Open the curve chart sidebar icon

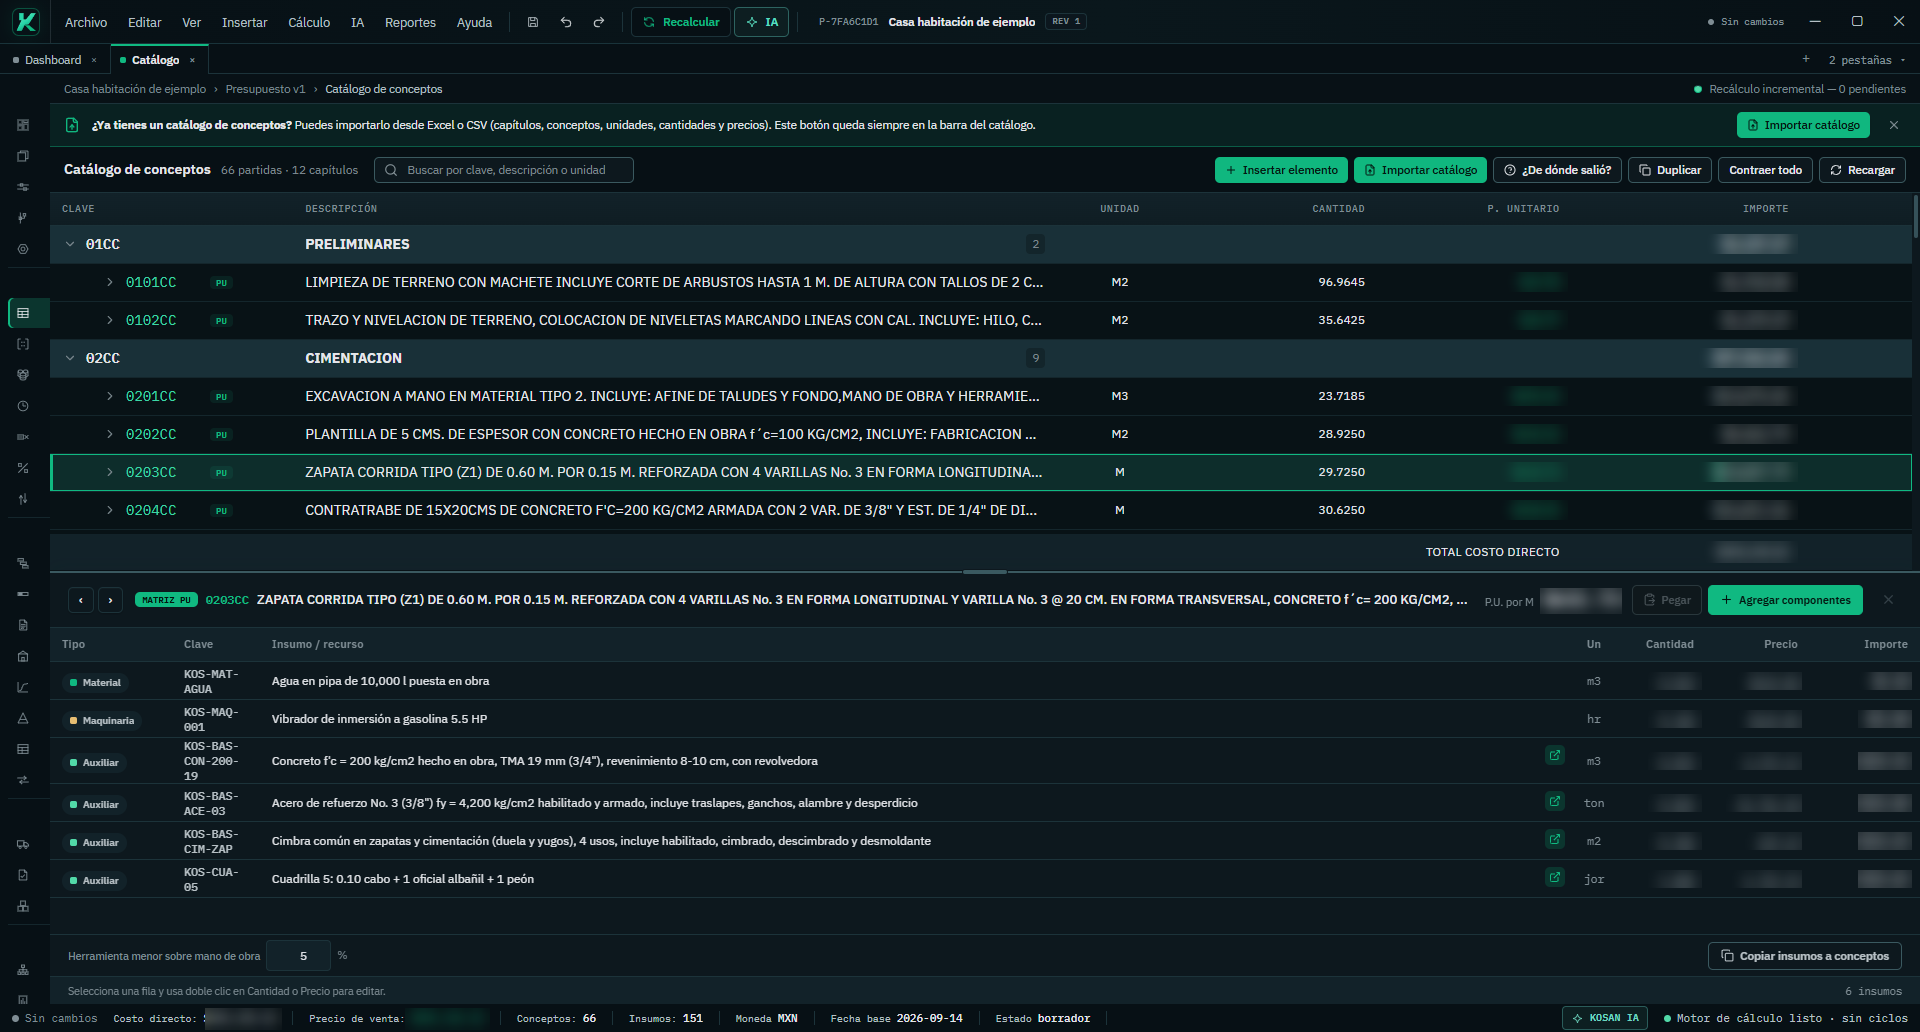pyautogui.click(x=23, y=687)
